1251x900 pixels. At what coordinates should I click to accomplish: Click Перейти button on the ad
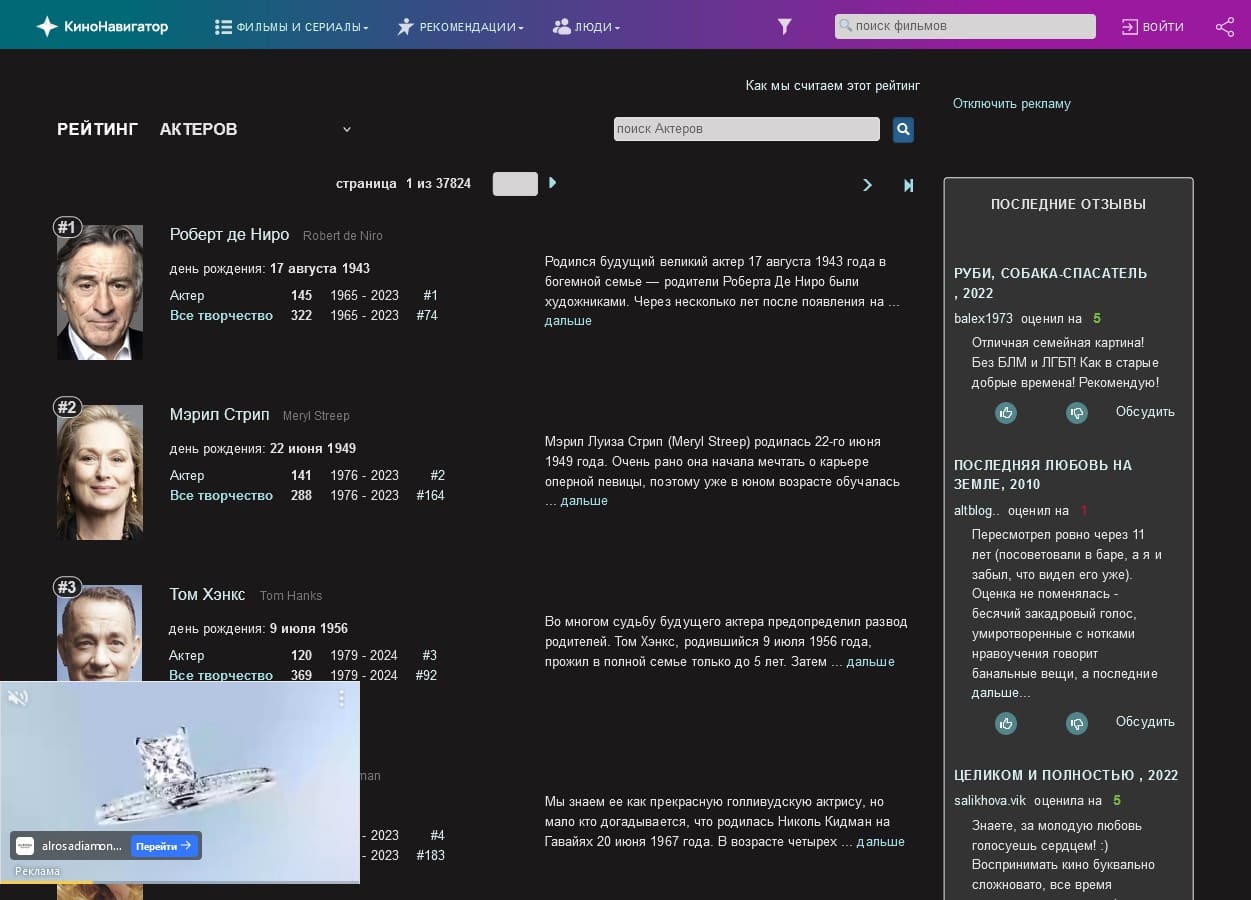click(164, 845)
